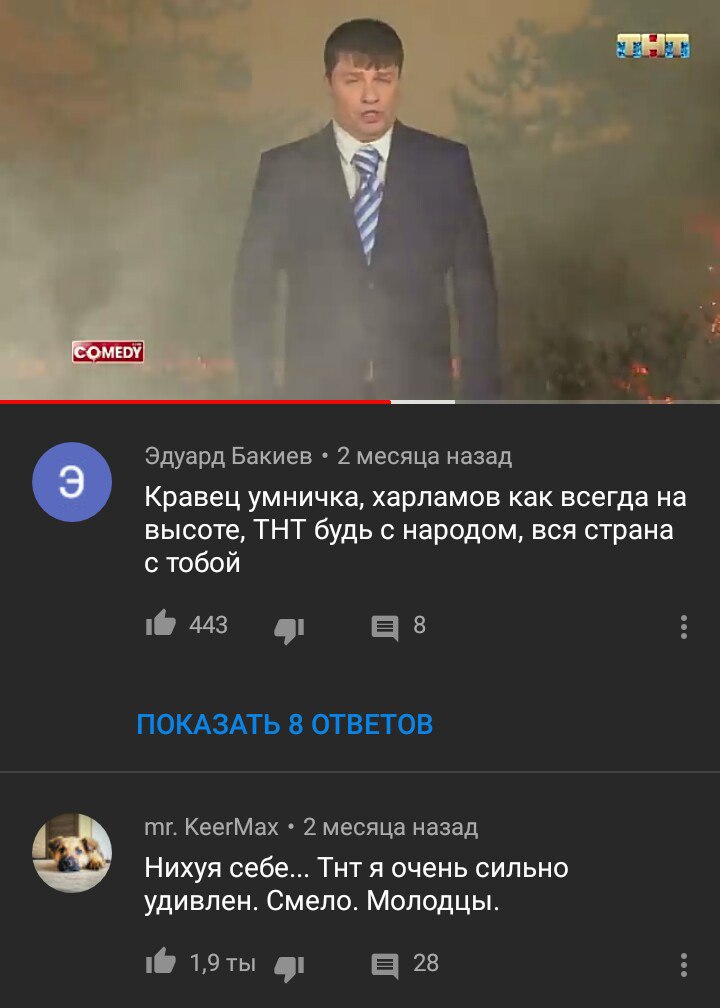The image size is (720, 1008).
Task: Open more options for mr. KeerMax's comment
Action: pyautogui.click(x=683, y=965)
